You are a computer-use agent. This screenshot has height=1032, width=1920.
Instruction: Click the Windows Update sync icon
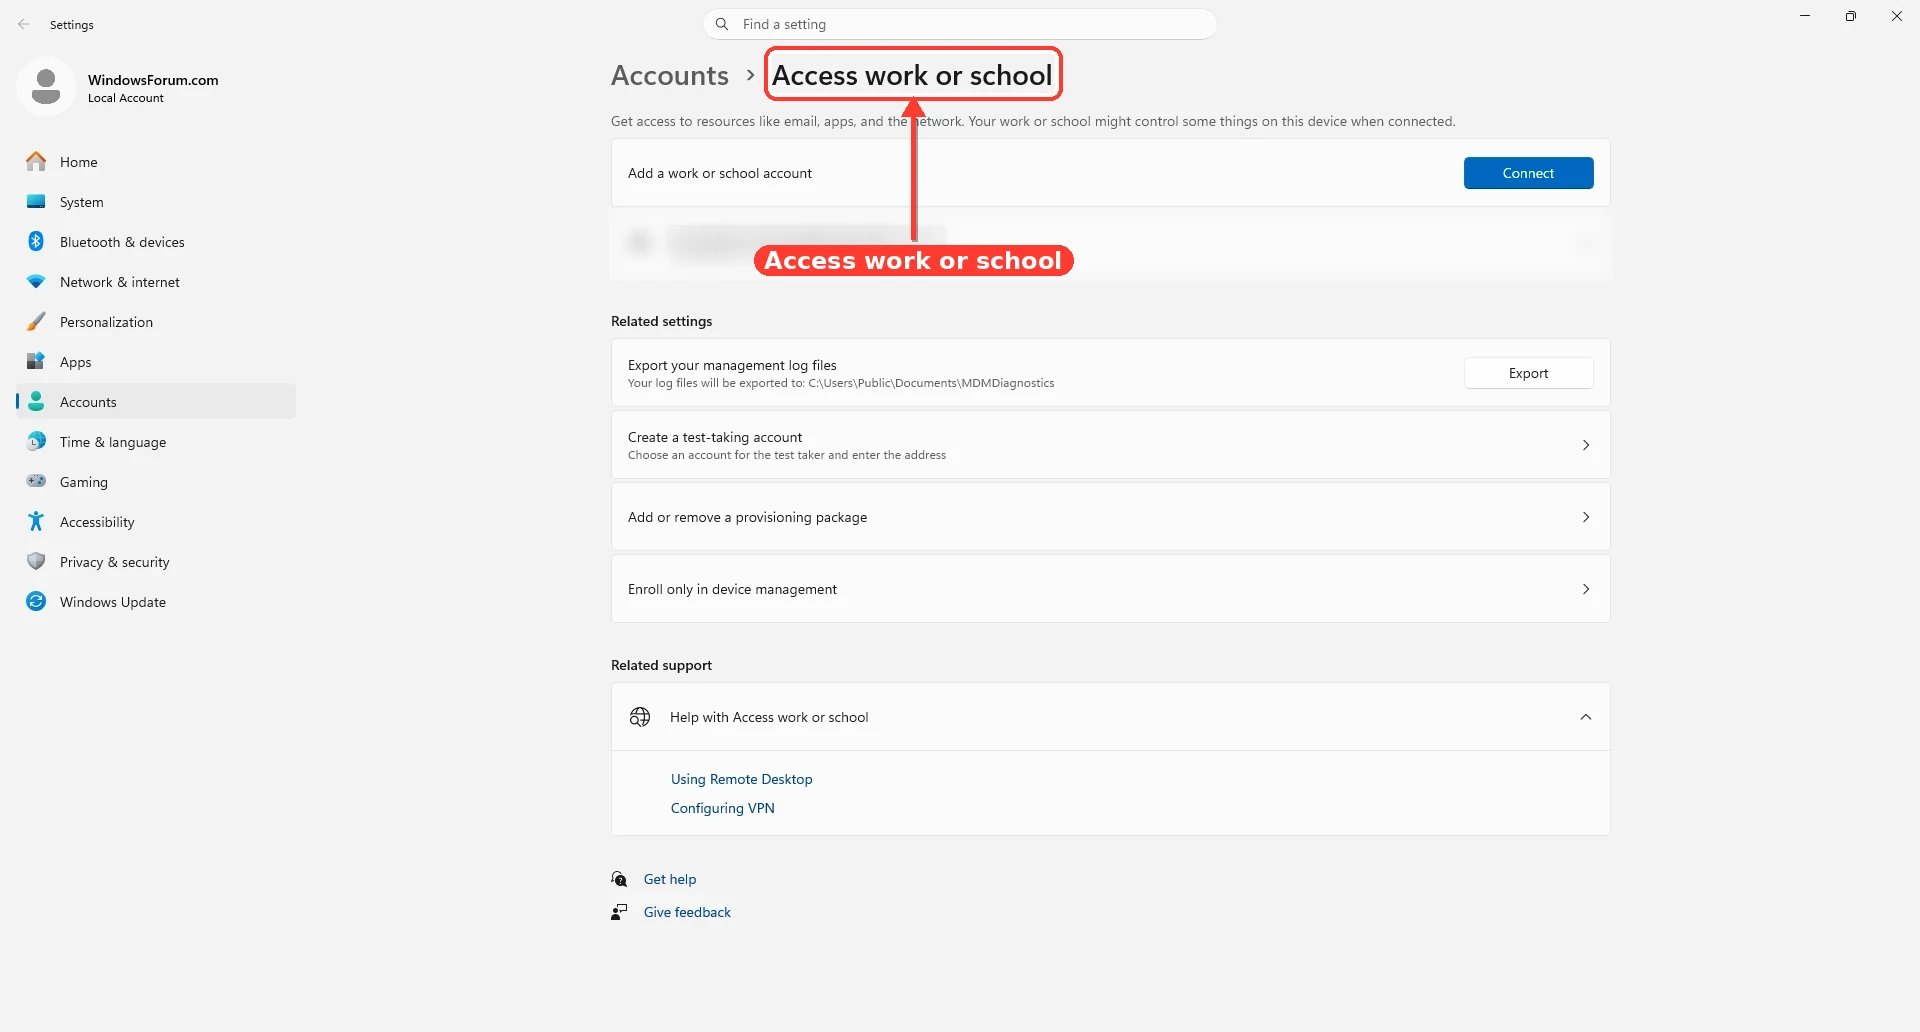tap(36, 601)
